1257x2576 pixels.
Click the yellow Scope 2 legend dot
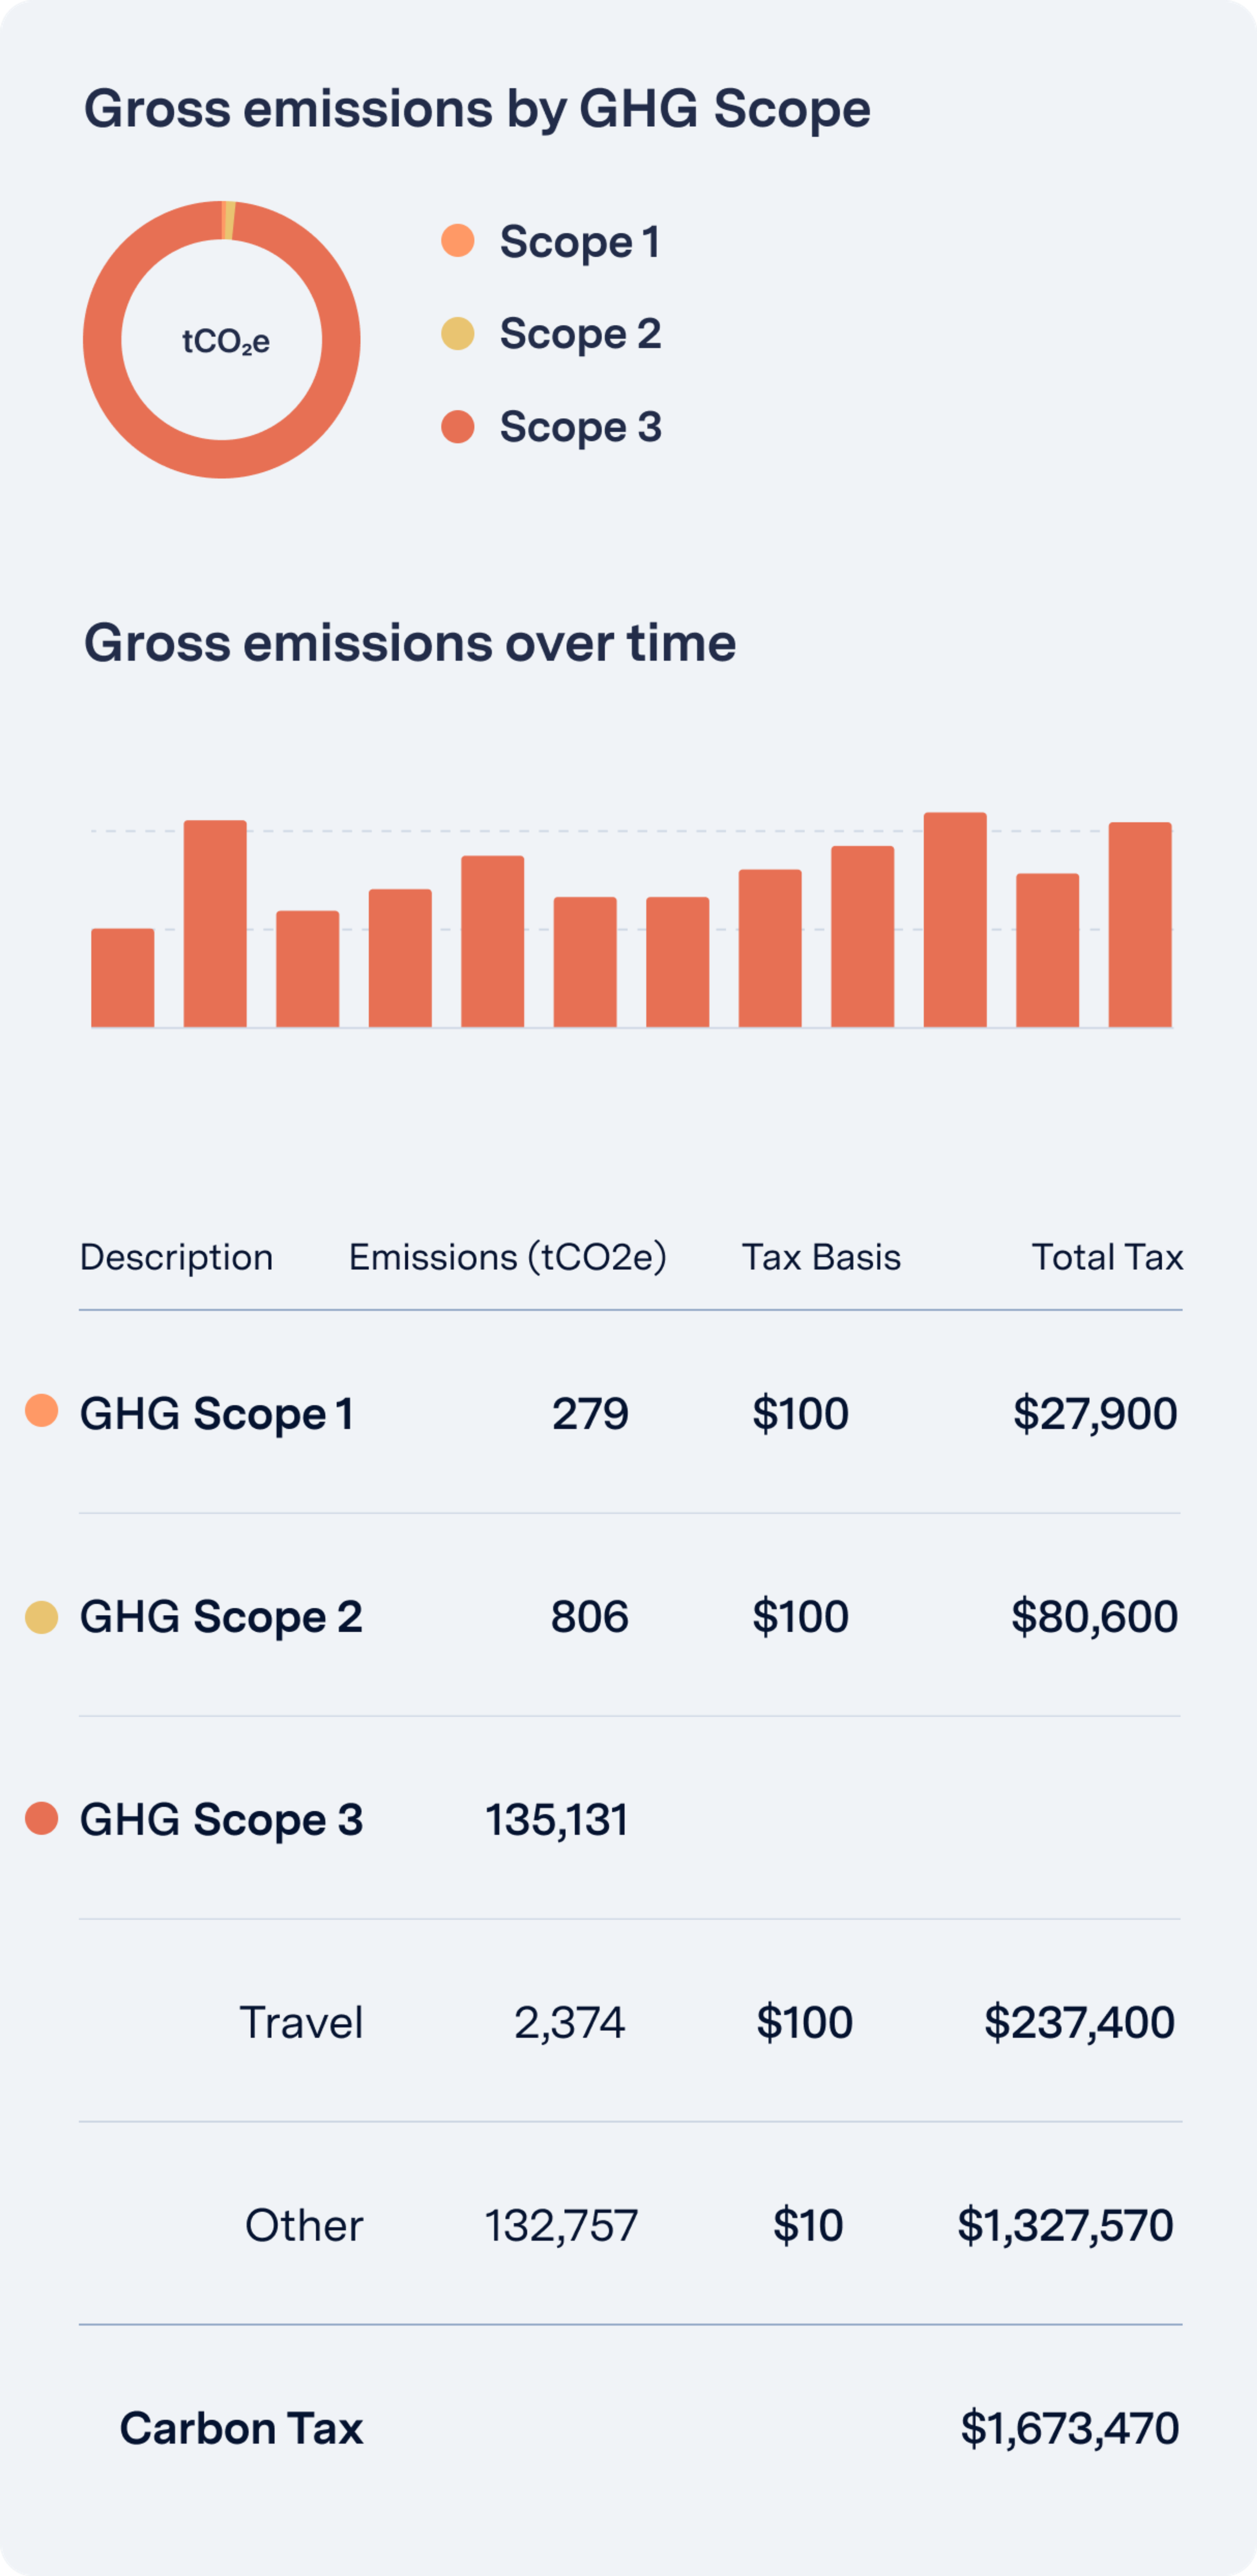click(x=457, y=333)
